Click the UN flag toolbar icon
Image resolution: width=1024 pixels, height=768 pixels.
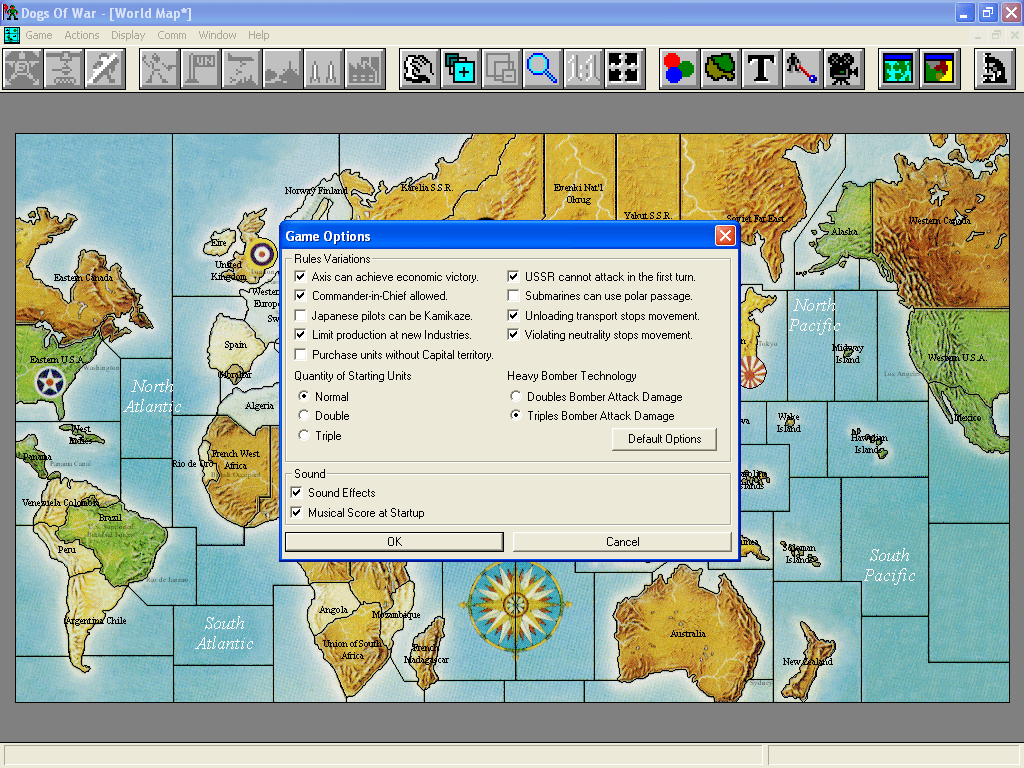click(x=200, y=69)
